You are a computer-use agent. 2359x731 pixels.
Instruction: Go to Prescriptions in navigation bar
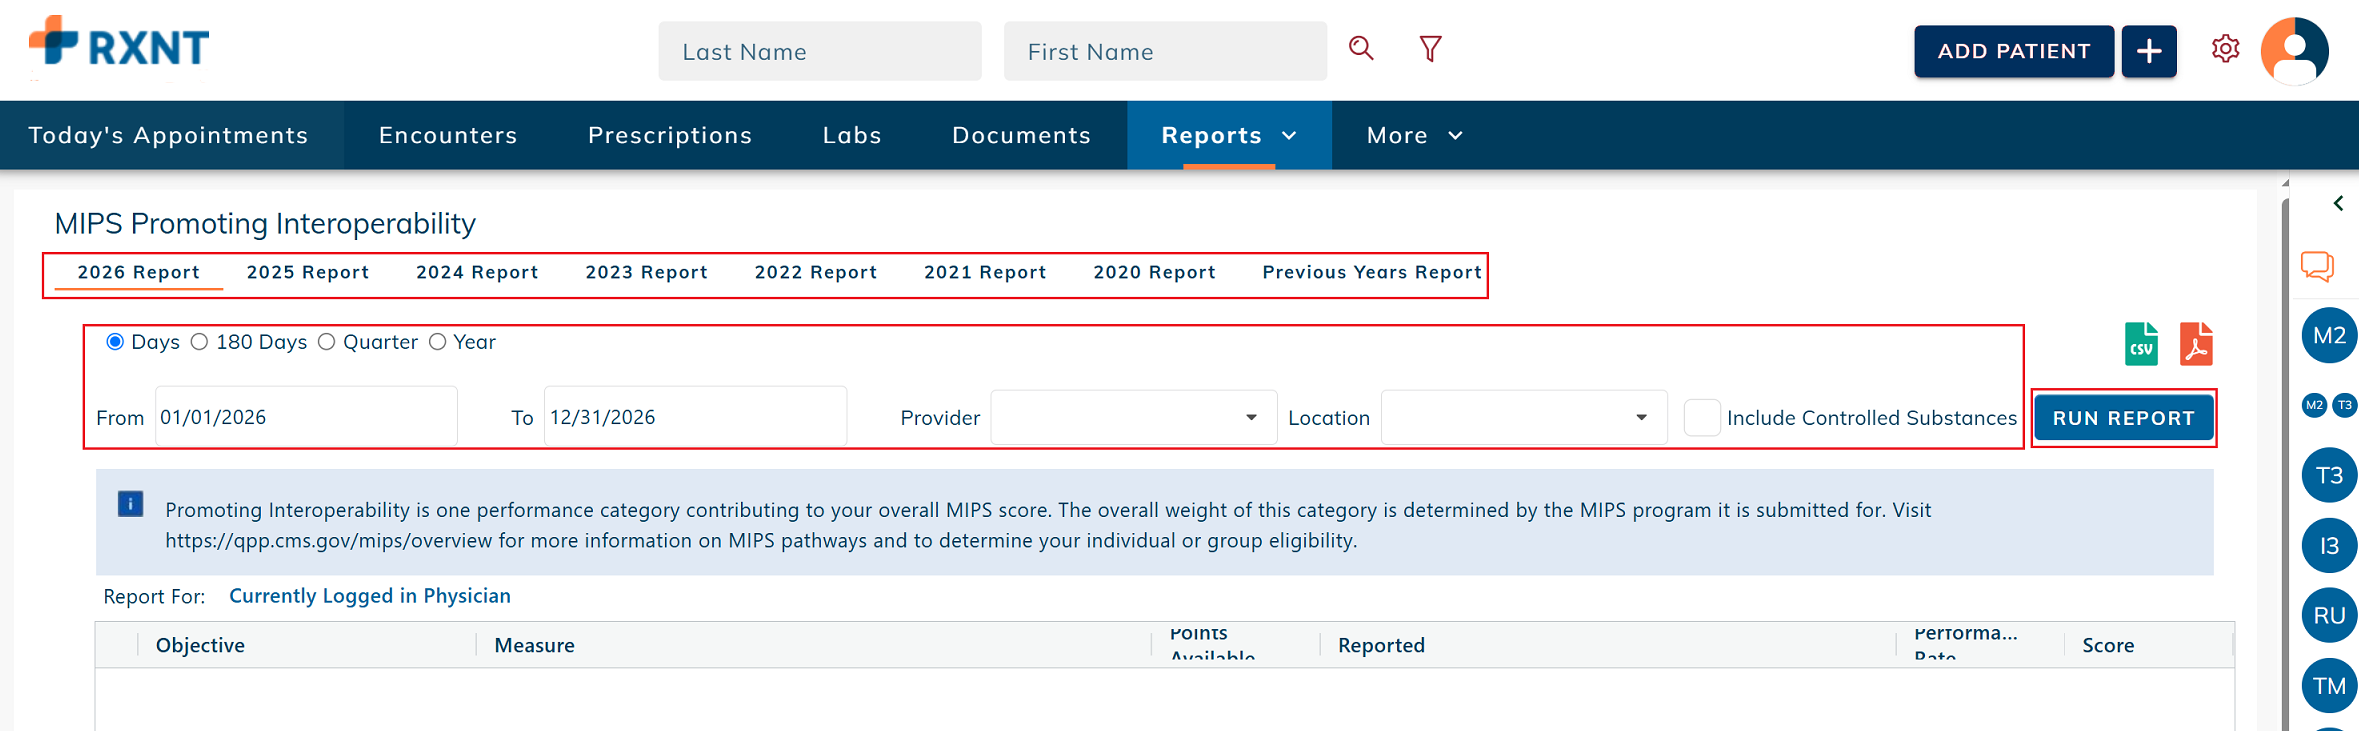pyautogui.click(x=670, y=135)
